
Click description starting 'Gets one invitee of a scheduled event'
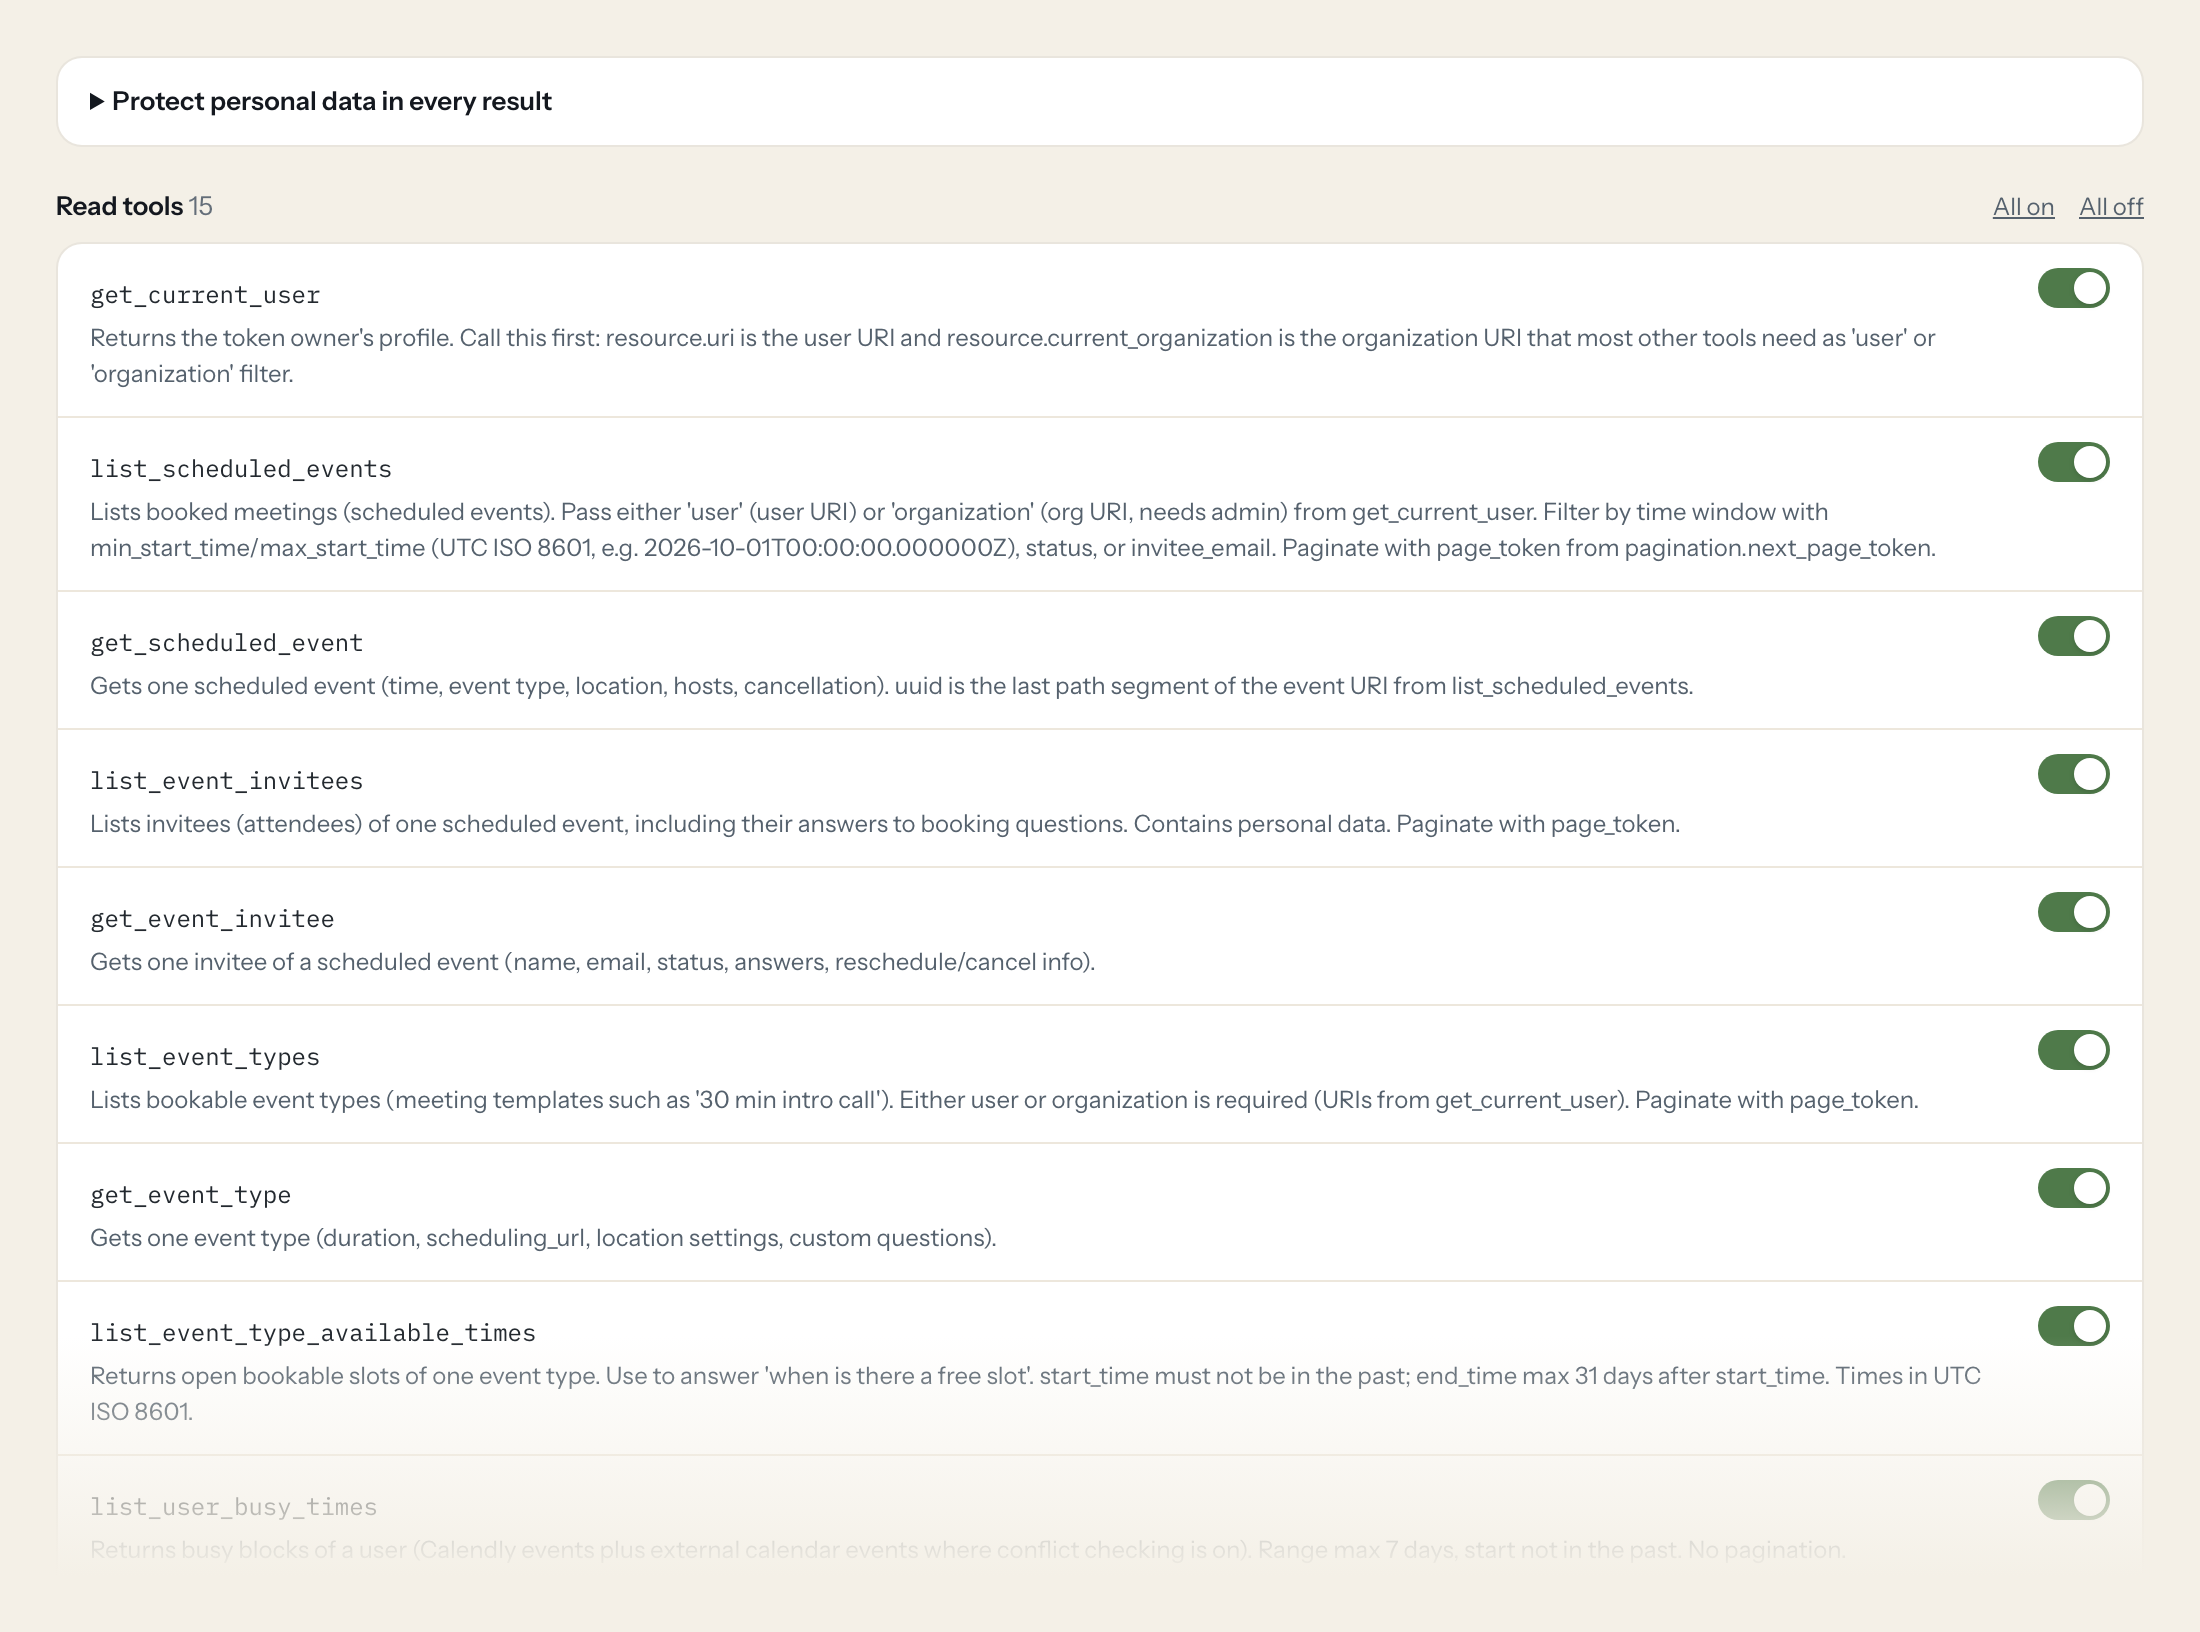[x=593, y=962]
